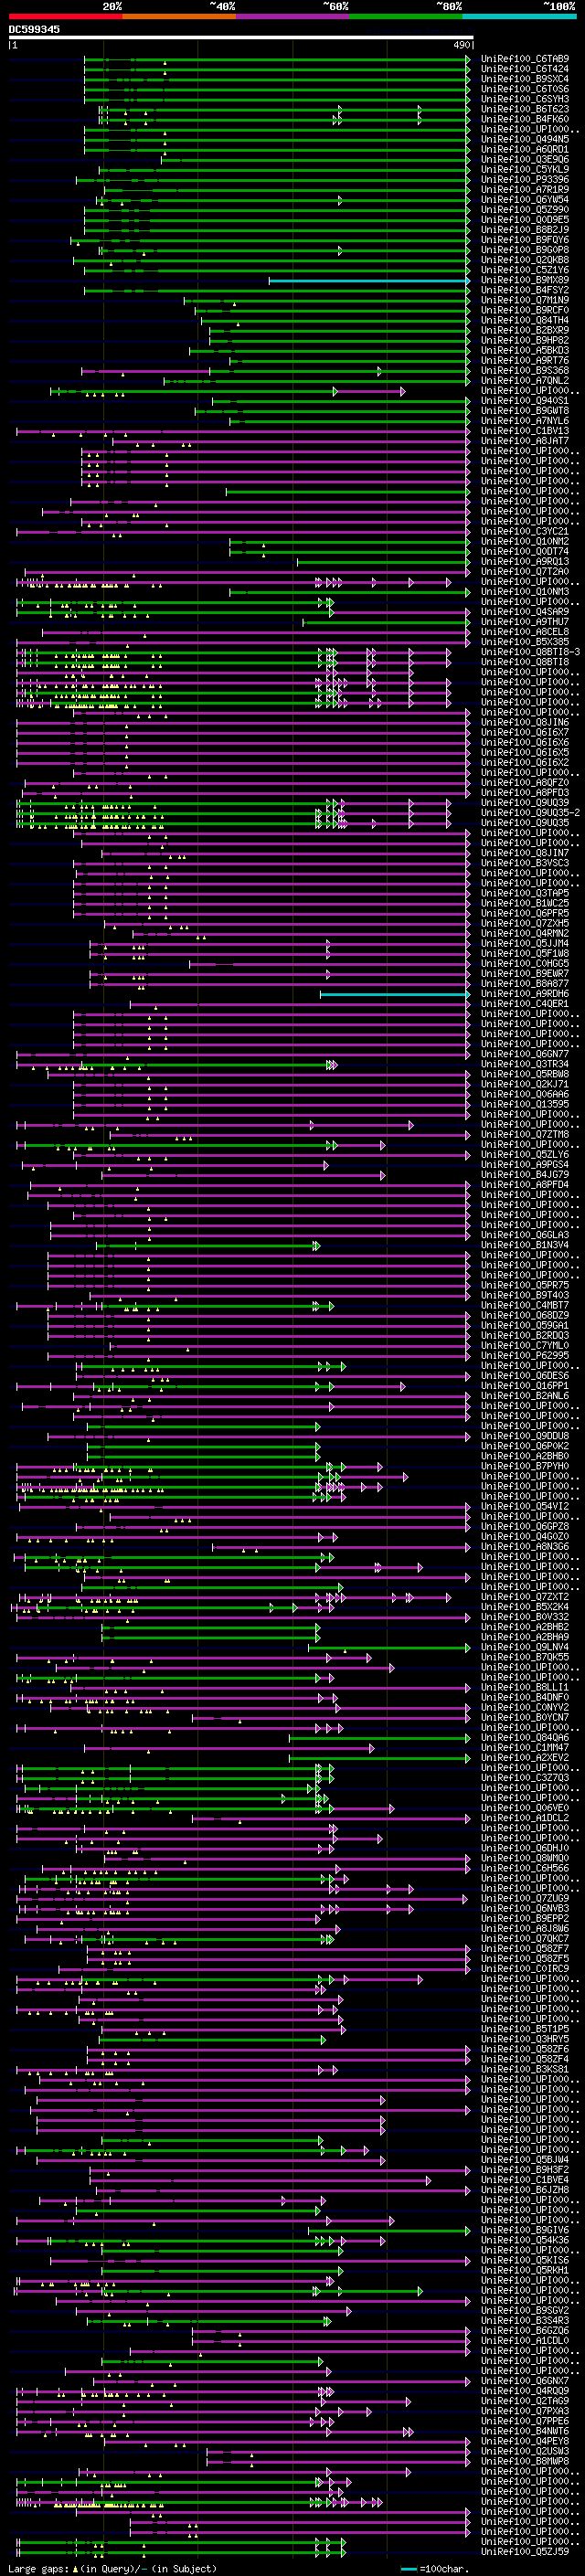Screen dimensions: 585x2576
Task: Select the UniRef100_B2BXR9 label
Action: point(525,330)
